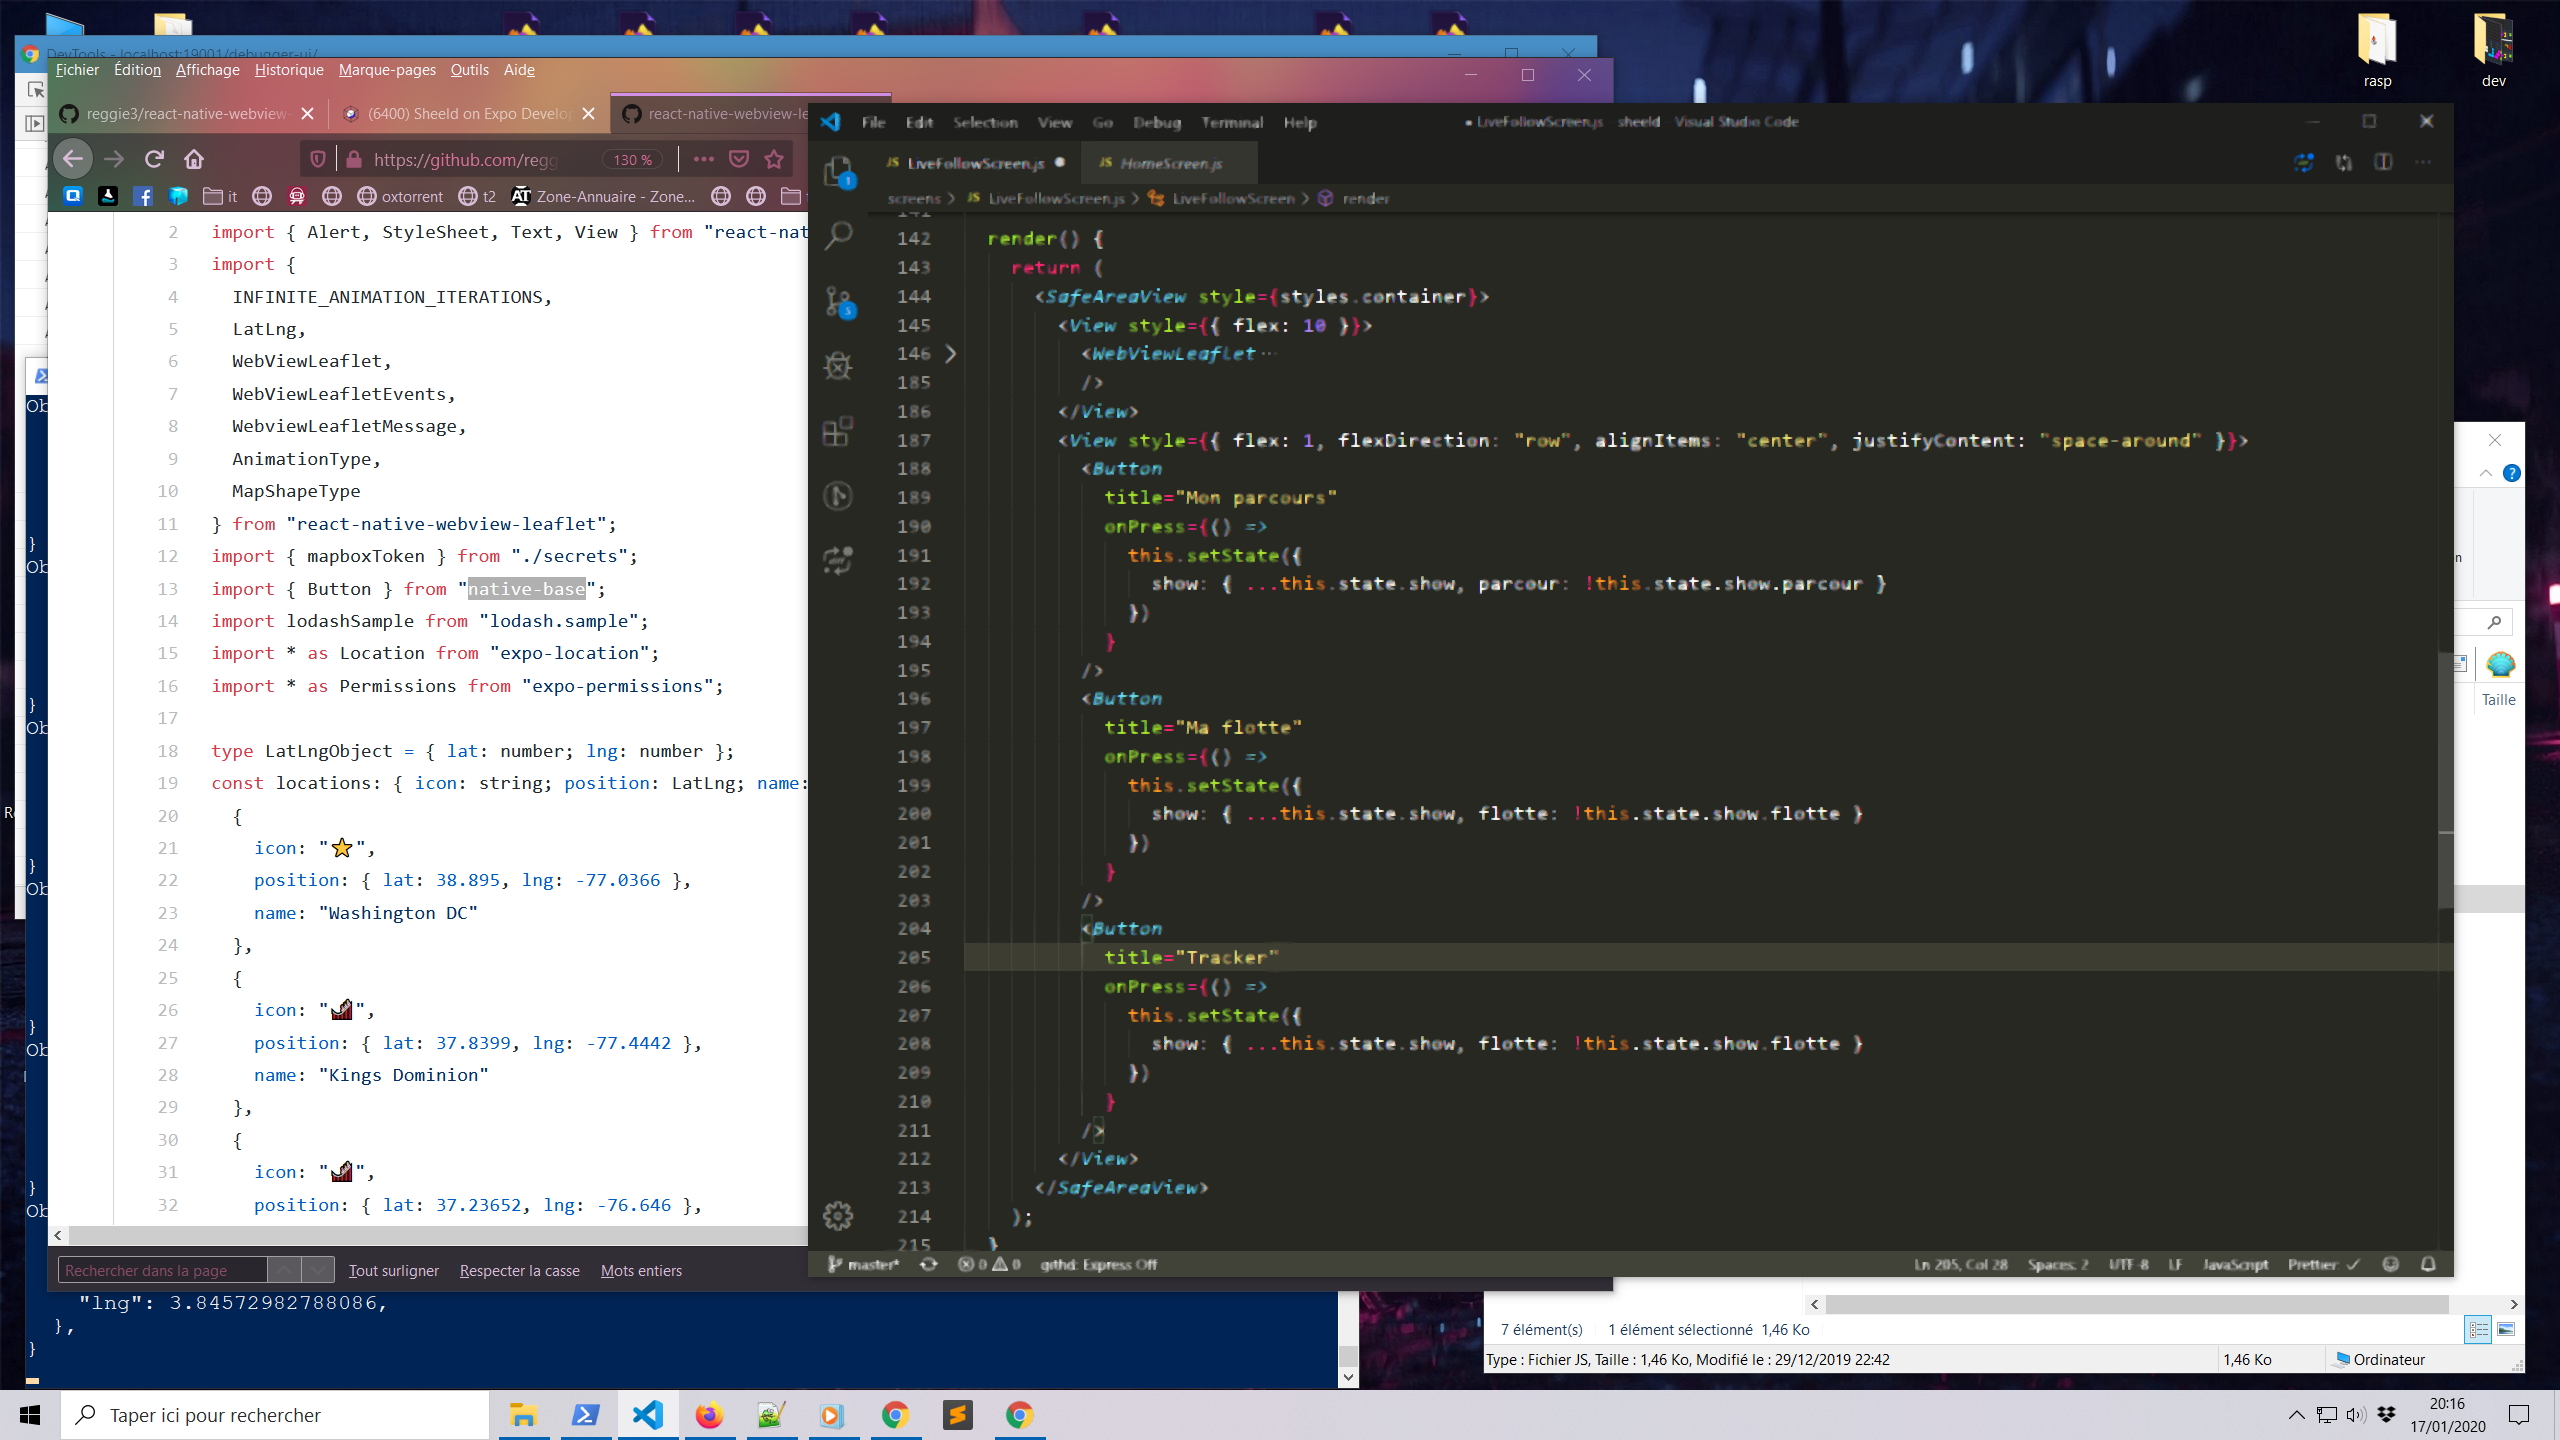Image resolution: width=2560 pixels, height=1440 pixels.
Task: Click the blue sync icon in VS Code toolbar
Action: click(2304, 162)
